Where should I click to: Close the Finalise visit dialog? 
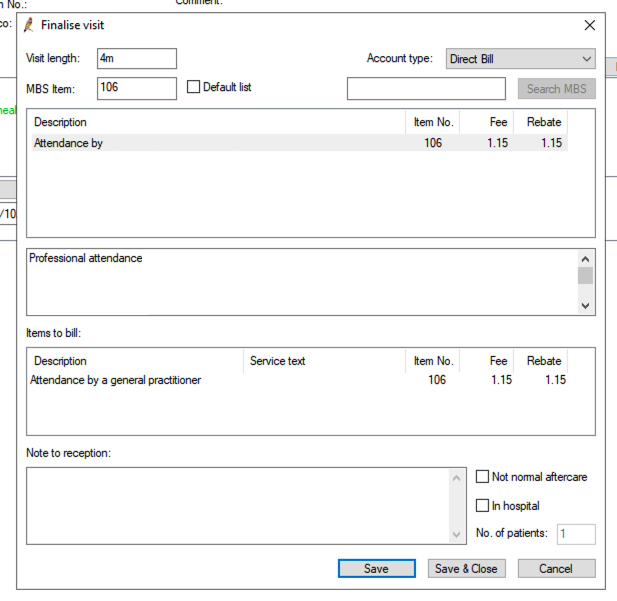tap(589, 25)
